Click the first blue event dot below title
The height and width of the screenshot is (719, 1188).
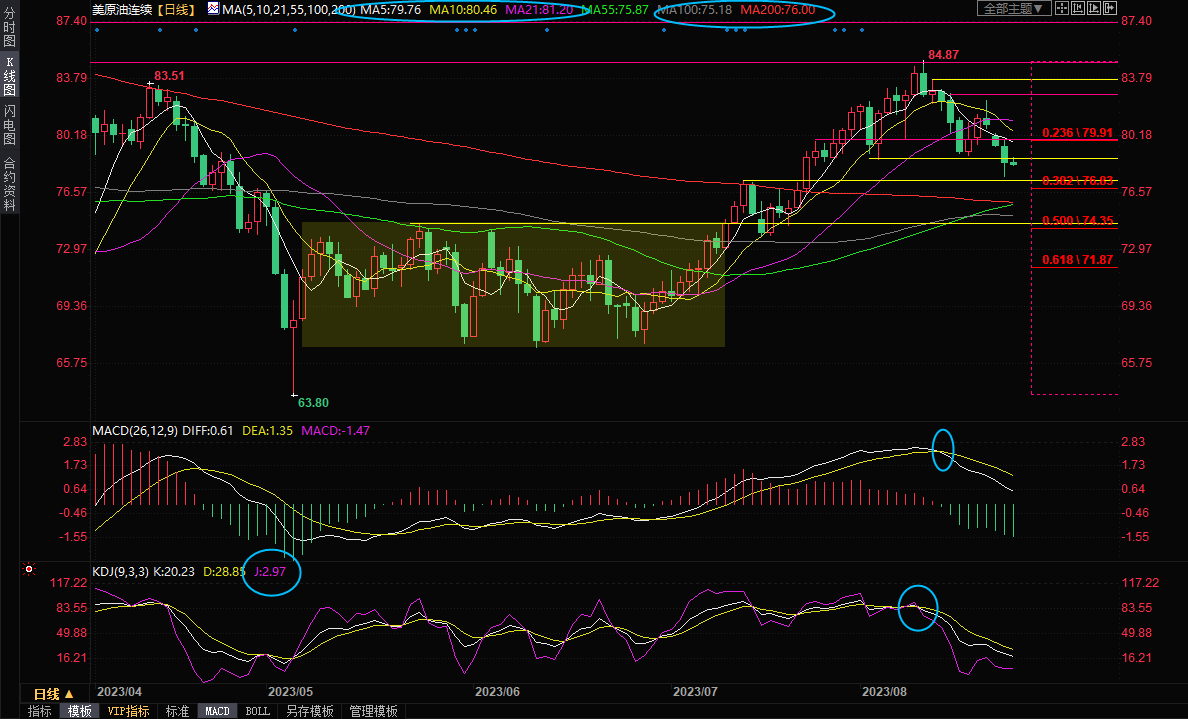pos(97,29)
